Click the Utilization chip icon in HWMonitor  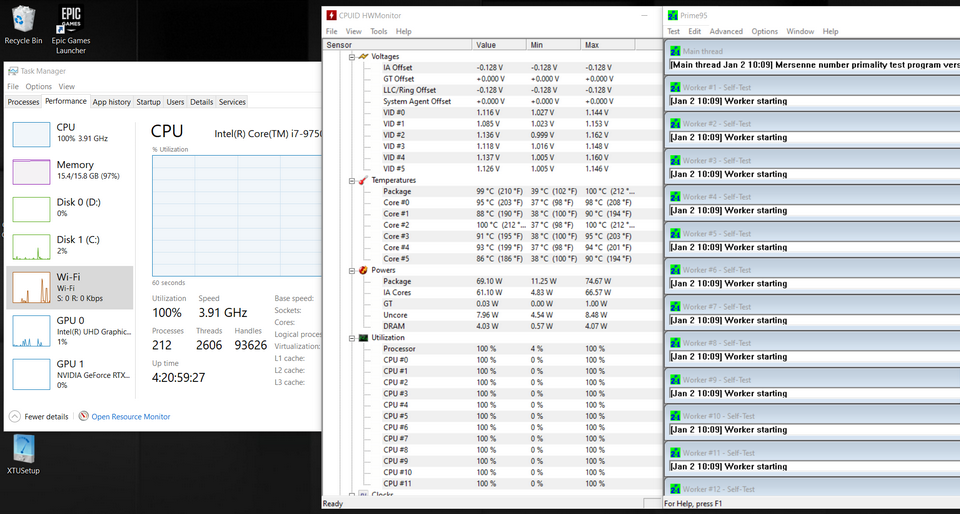(x=363, y=338)
